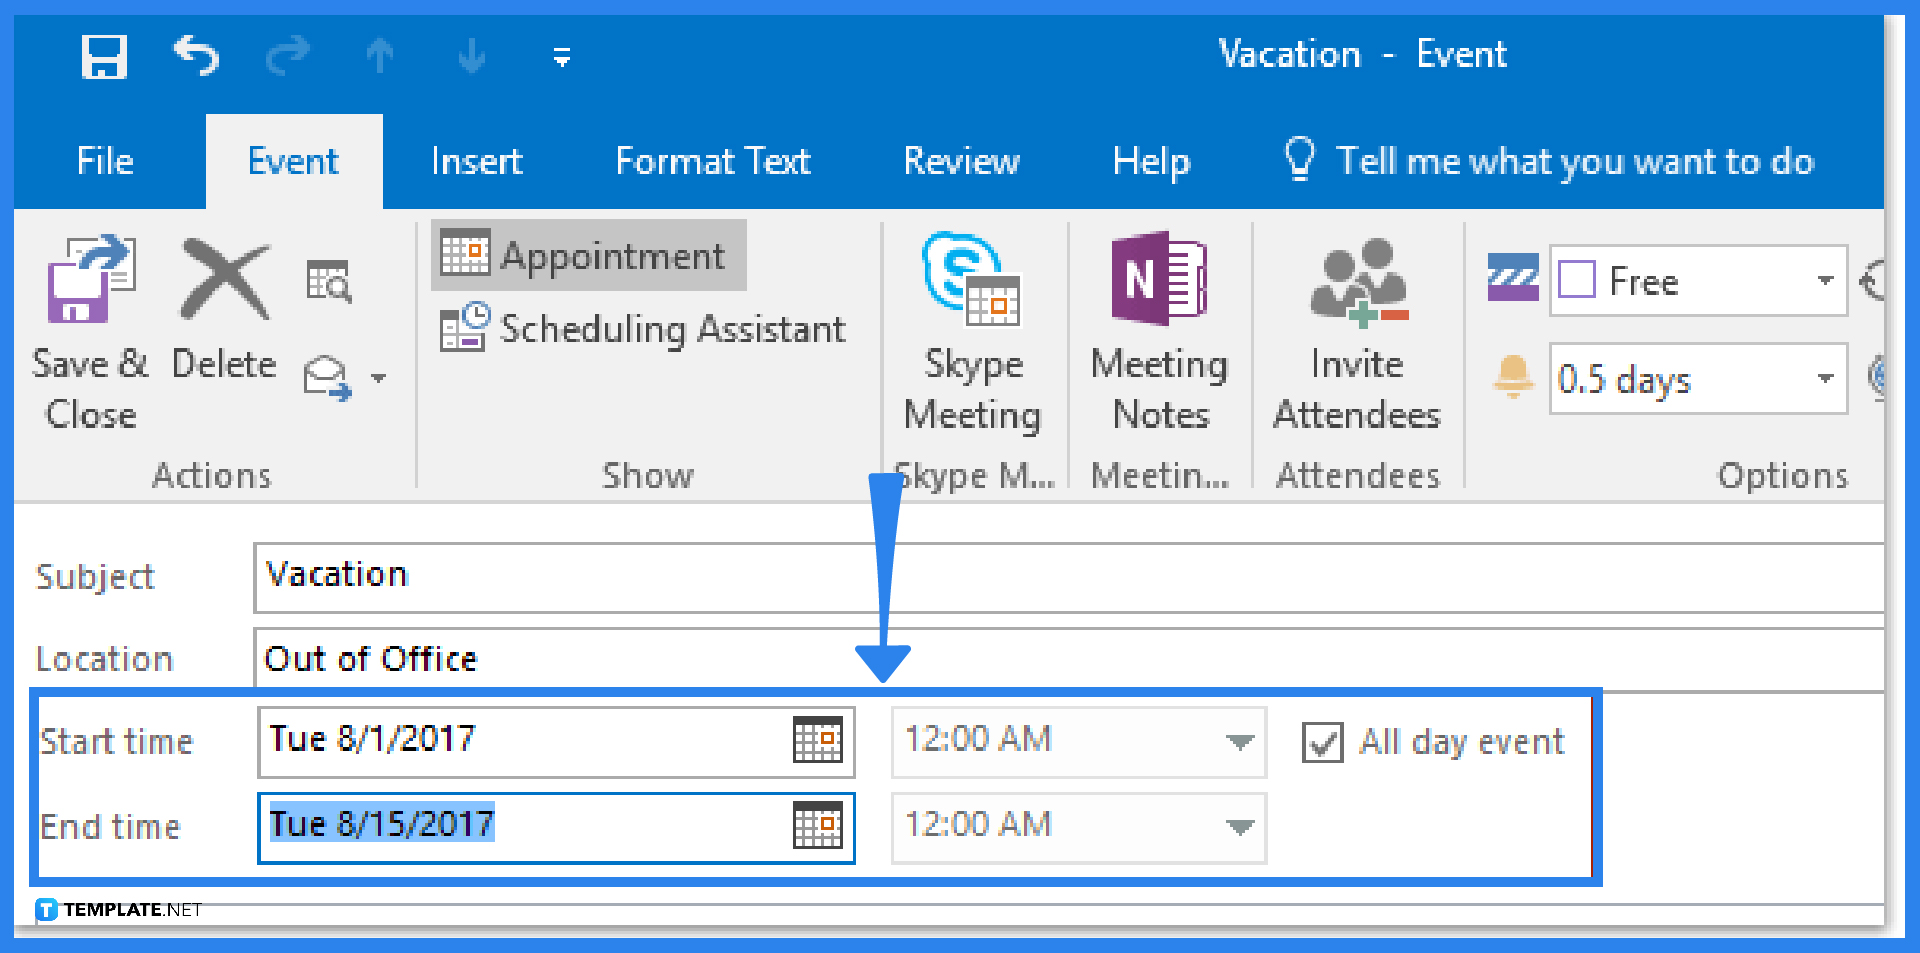The width and height of the screenshot is (1920, 953).
Task: Add a Skype Meeting
Action: click(972, 335)
